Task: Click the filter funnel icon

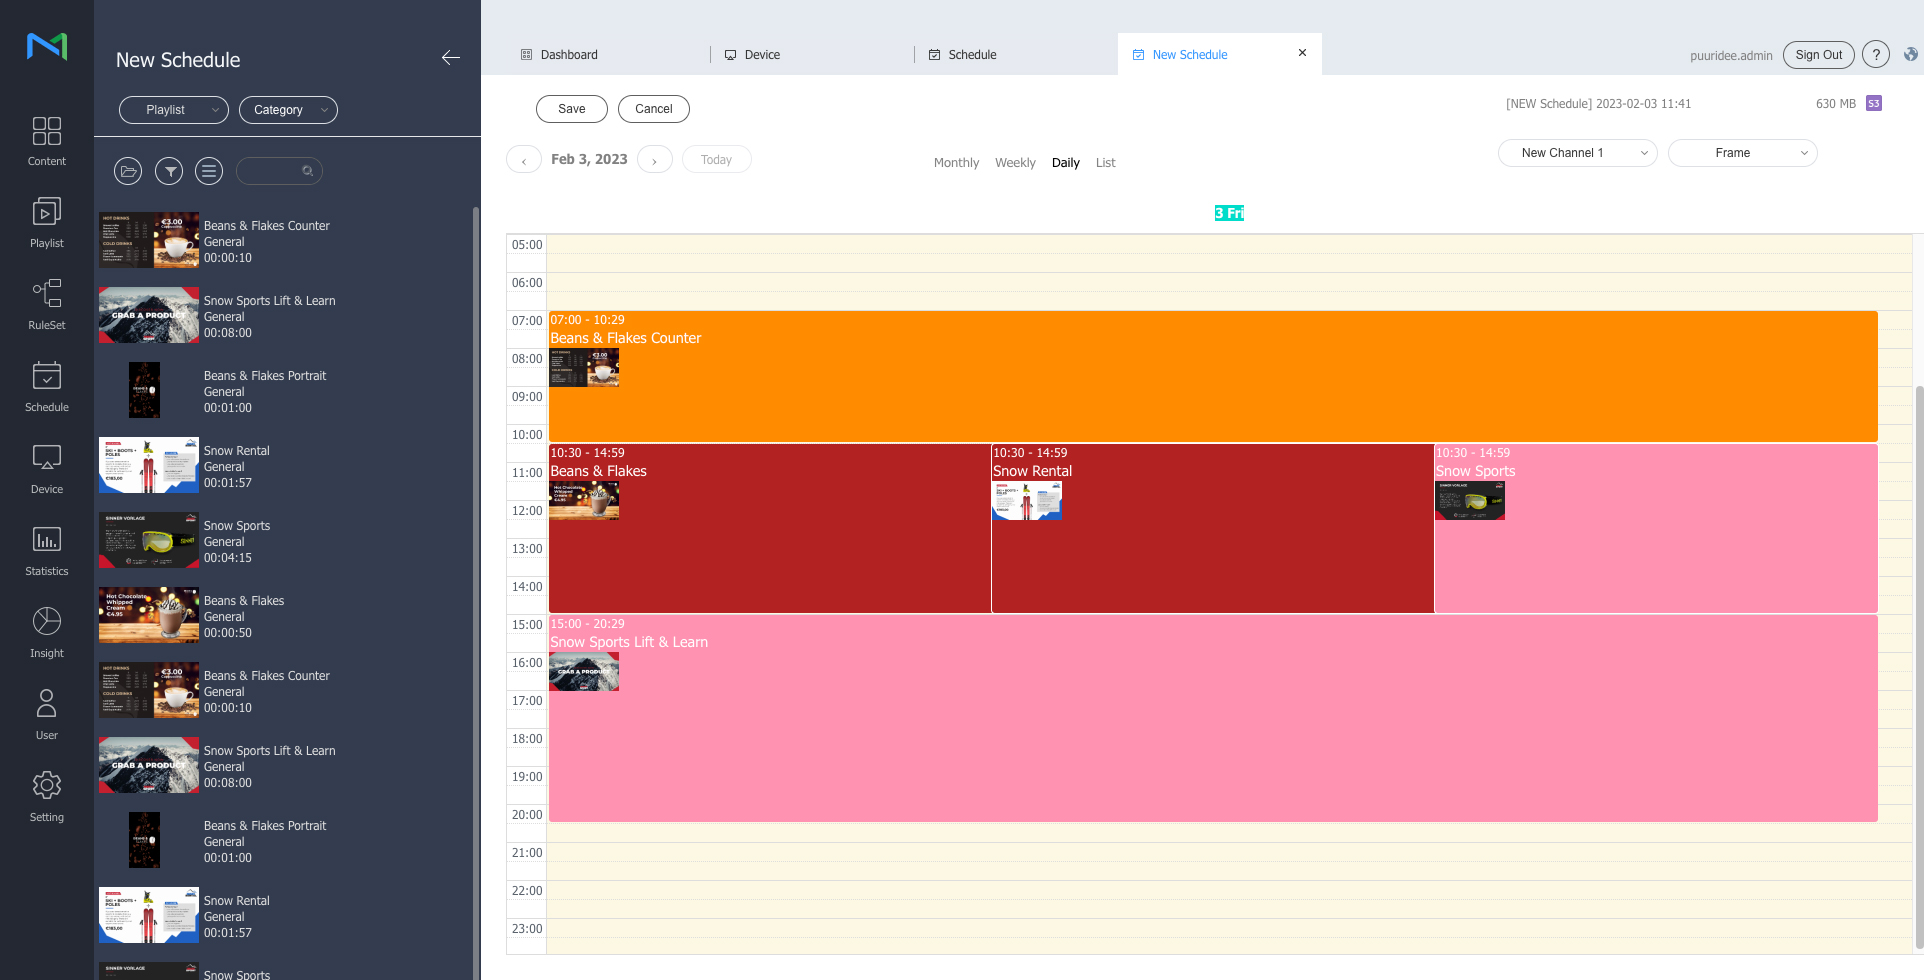Action: (x=169, y=171)
